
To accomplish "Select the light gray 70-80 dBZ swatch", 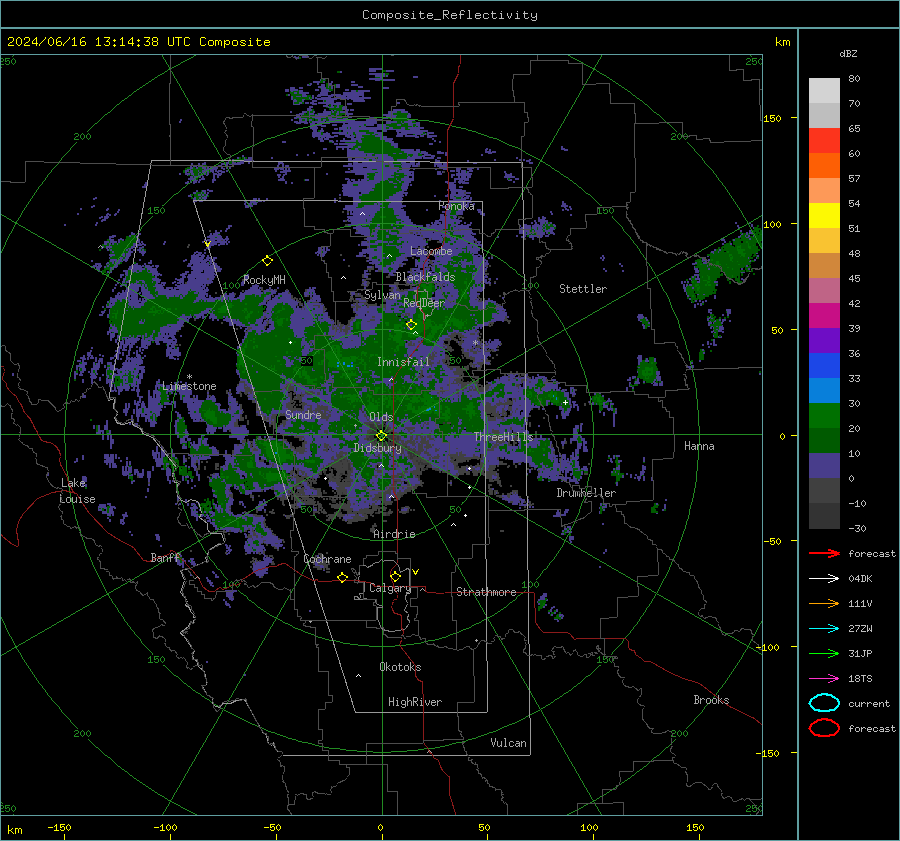I will click(x=824, y=90).
